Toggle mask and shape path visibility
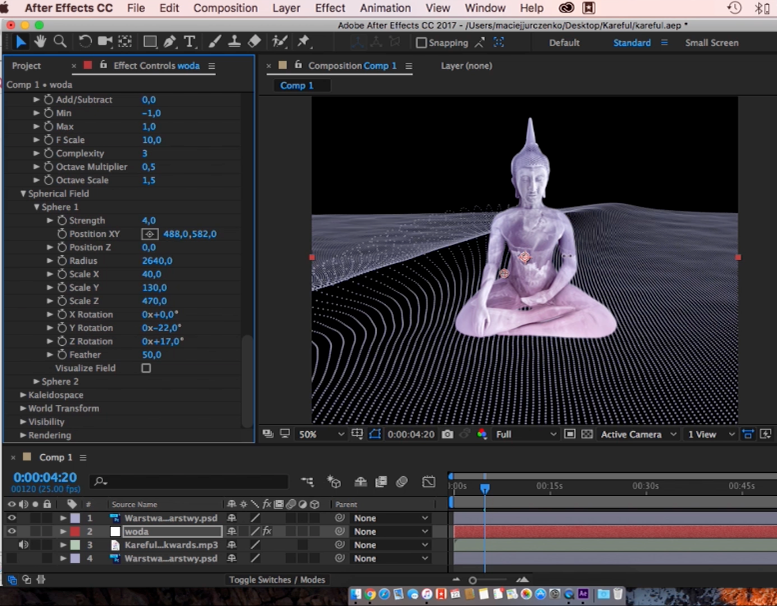This screenshot has width=777, height=606. [375, 435]
